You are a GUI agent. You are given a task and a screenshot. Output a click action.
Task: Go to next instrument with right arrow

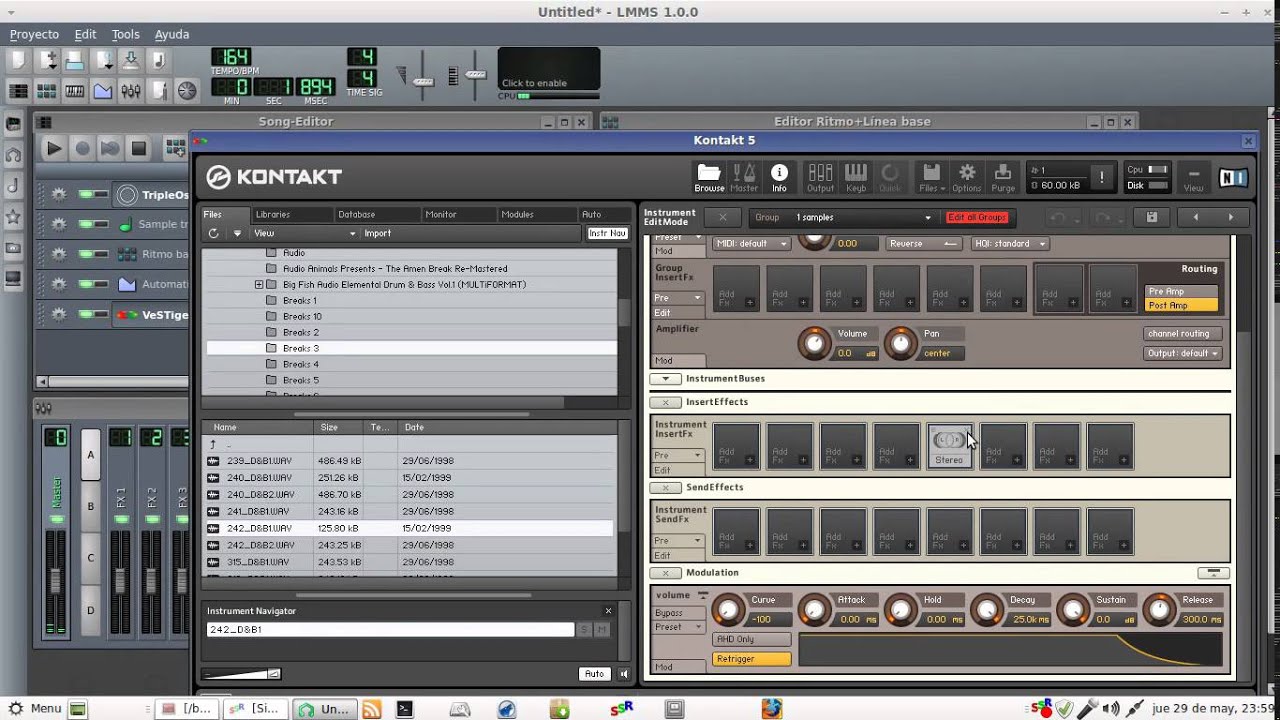[x=1230, y=217]
